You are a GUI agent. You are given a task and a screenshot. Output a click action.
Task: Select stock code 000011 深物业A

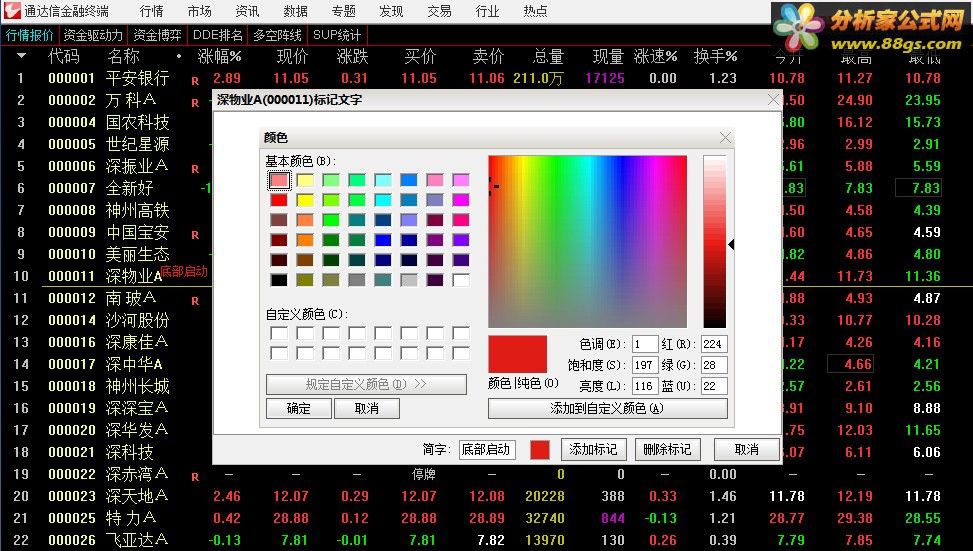click(104, 276)
